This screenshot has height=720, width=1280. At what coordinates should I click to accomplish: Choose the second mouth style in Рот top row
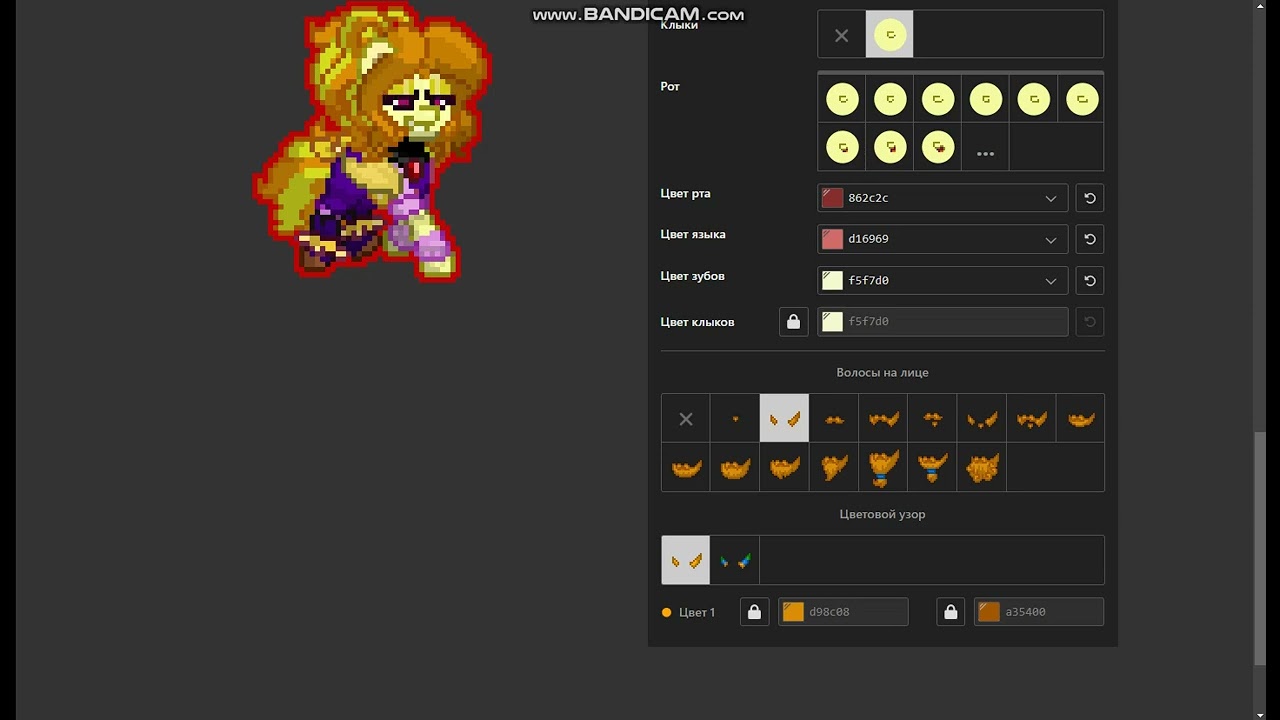(890, 99)
